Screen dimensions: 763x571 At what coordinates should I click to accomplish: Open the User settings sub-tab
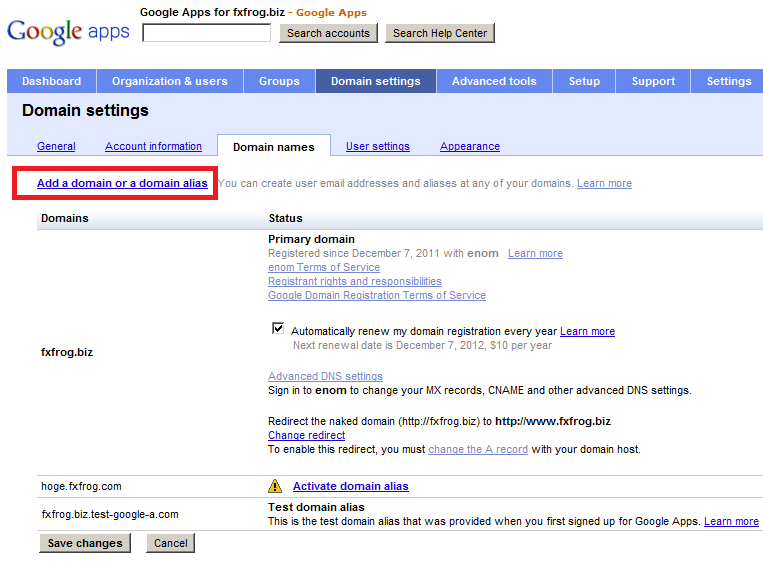click(377, 146)
